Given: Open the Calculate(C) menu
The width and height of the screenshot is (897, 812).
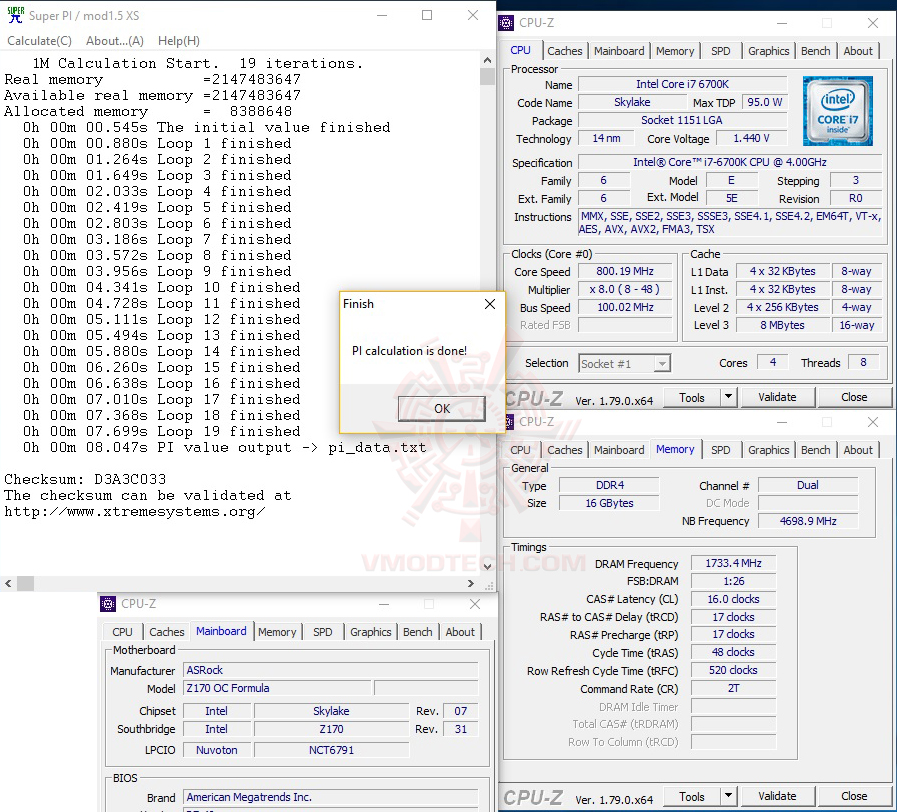Looking at the screenshot, I should pyautogui.click(x=39, y=41).
